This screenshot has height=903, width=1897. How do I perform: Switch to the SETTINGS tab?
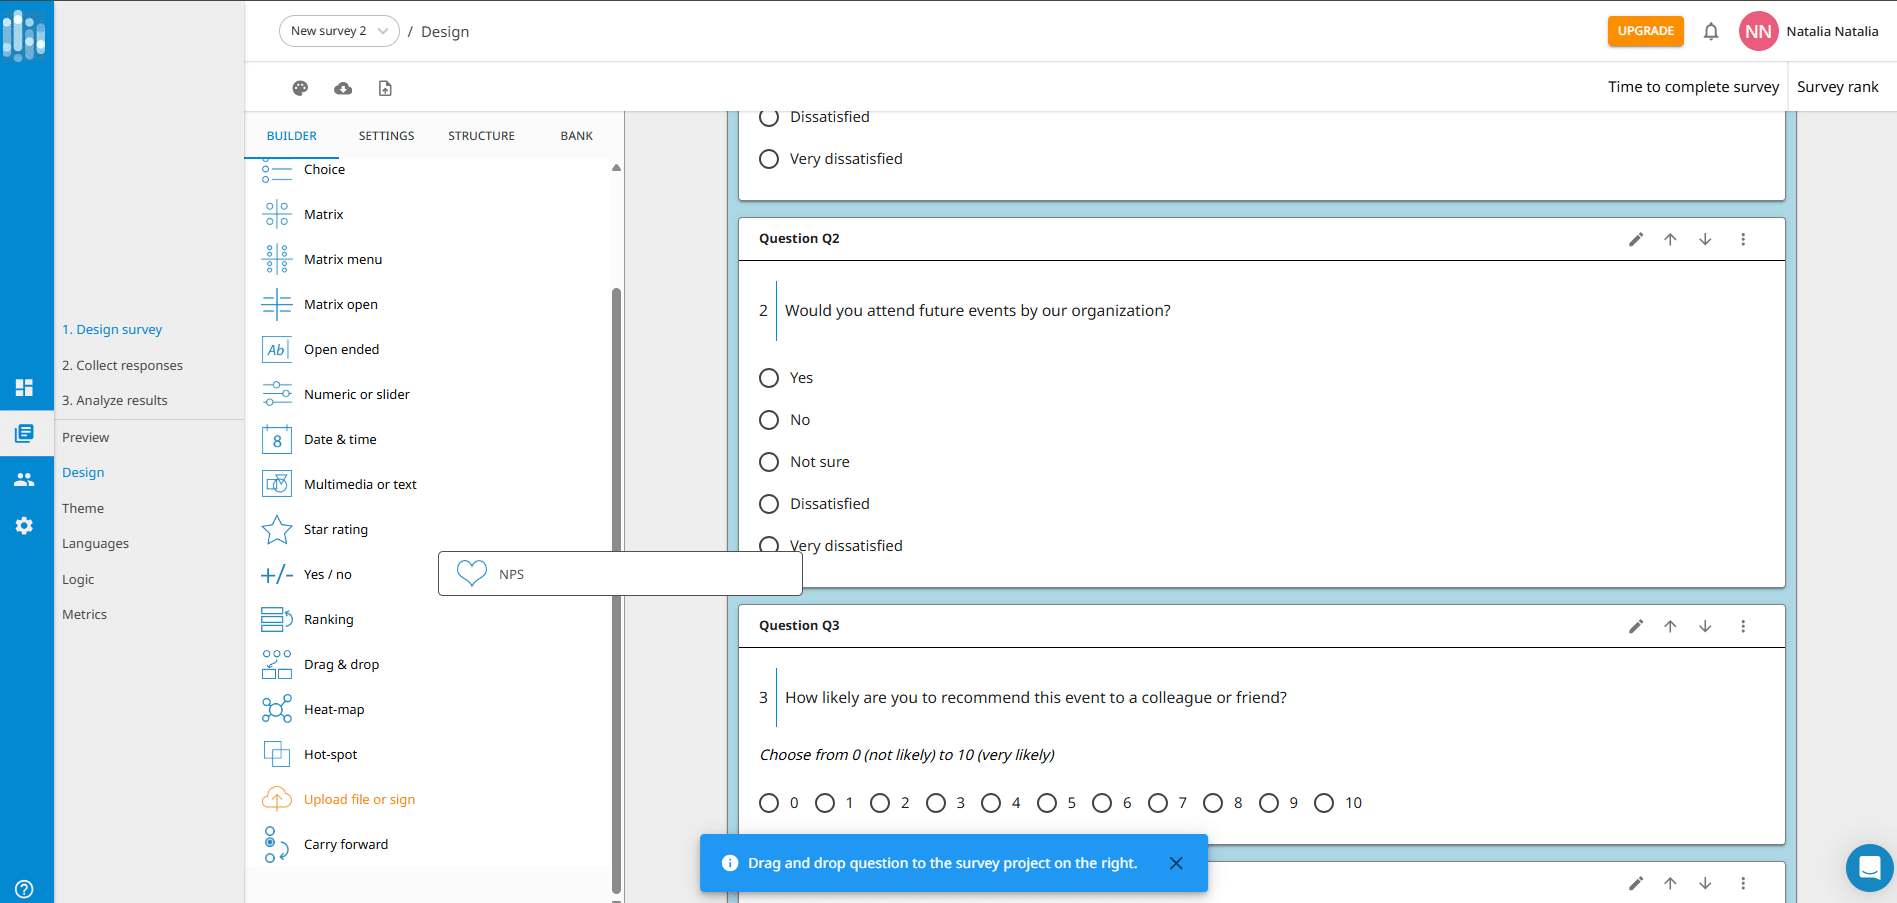pyautogui.click(x=387, y=136)
